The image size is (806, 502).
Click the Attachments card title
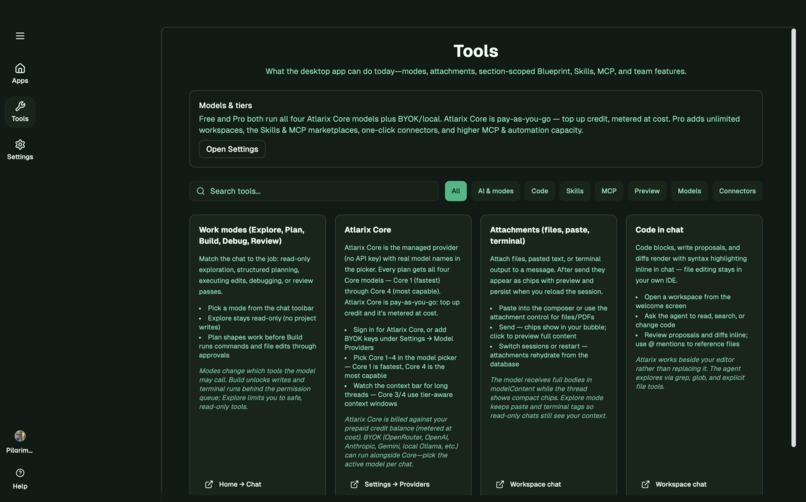540,235
